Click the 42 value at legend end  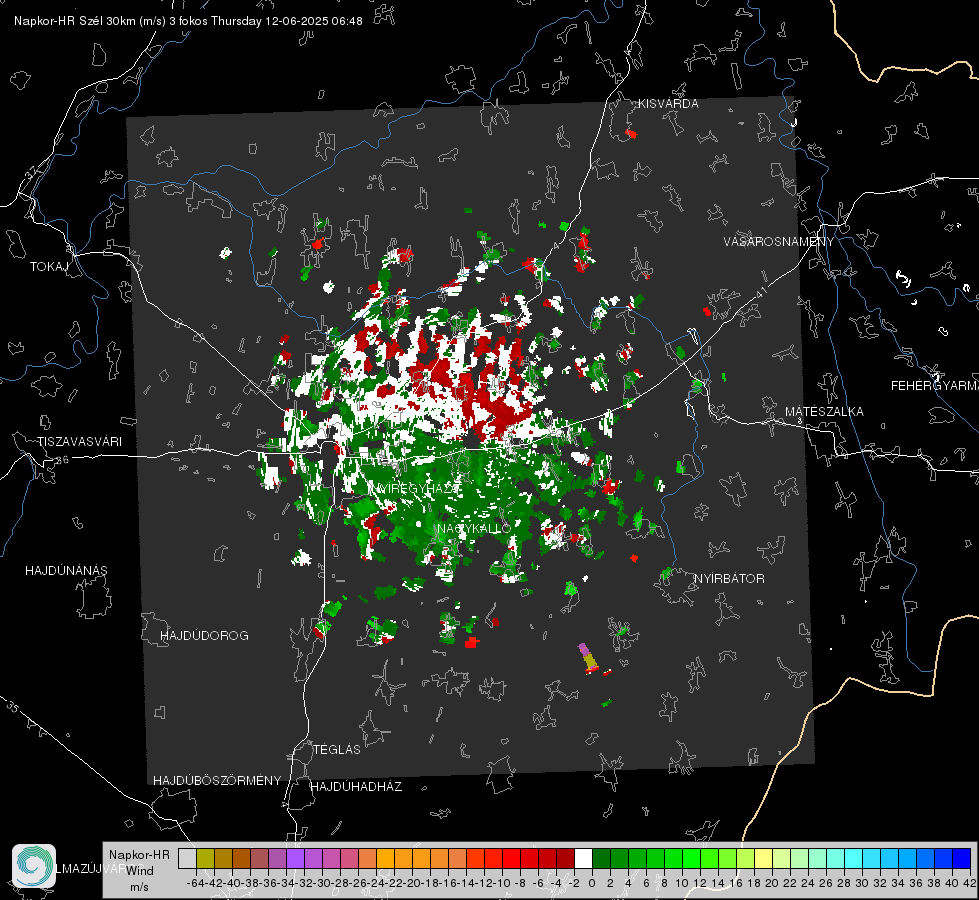coord(970,883)
